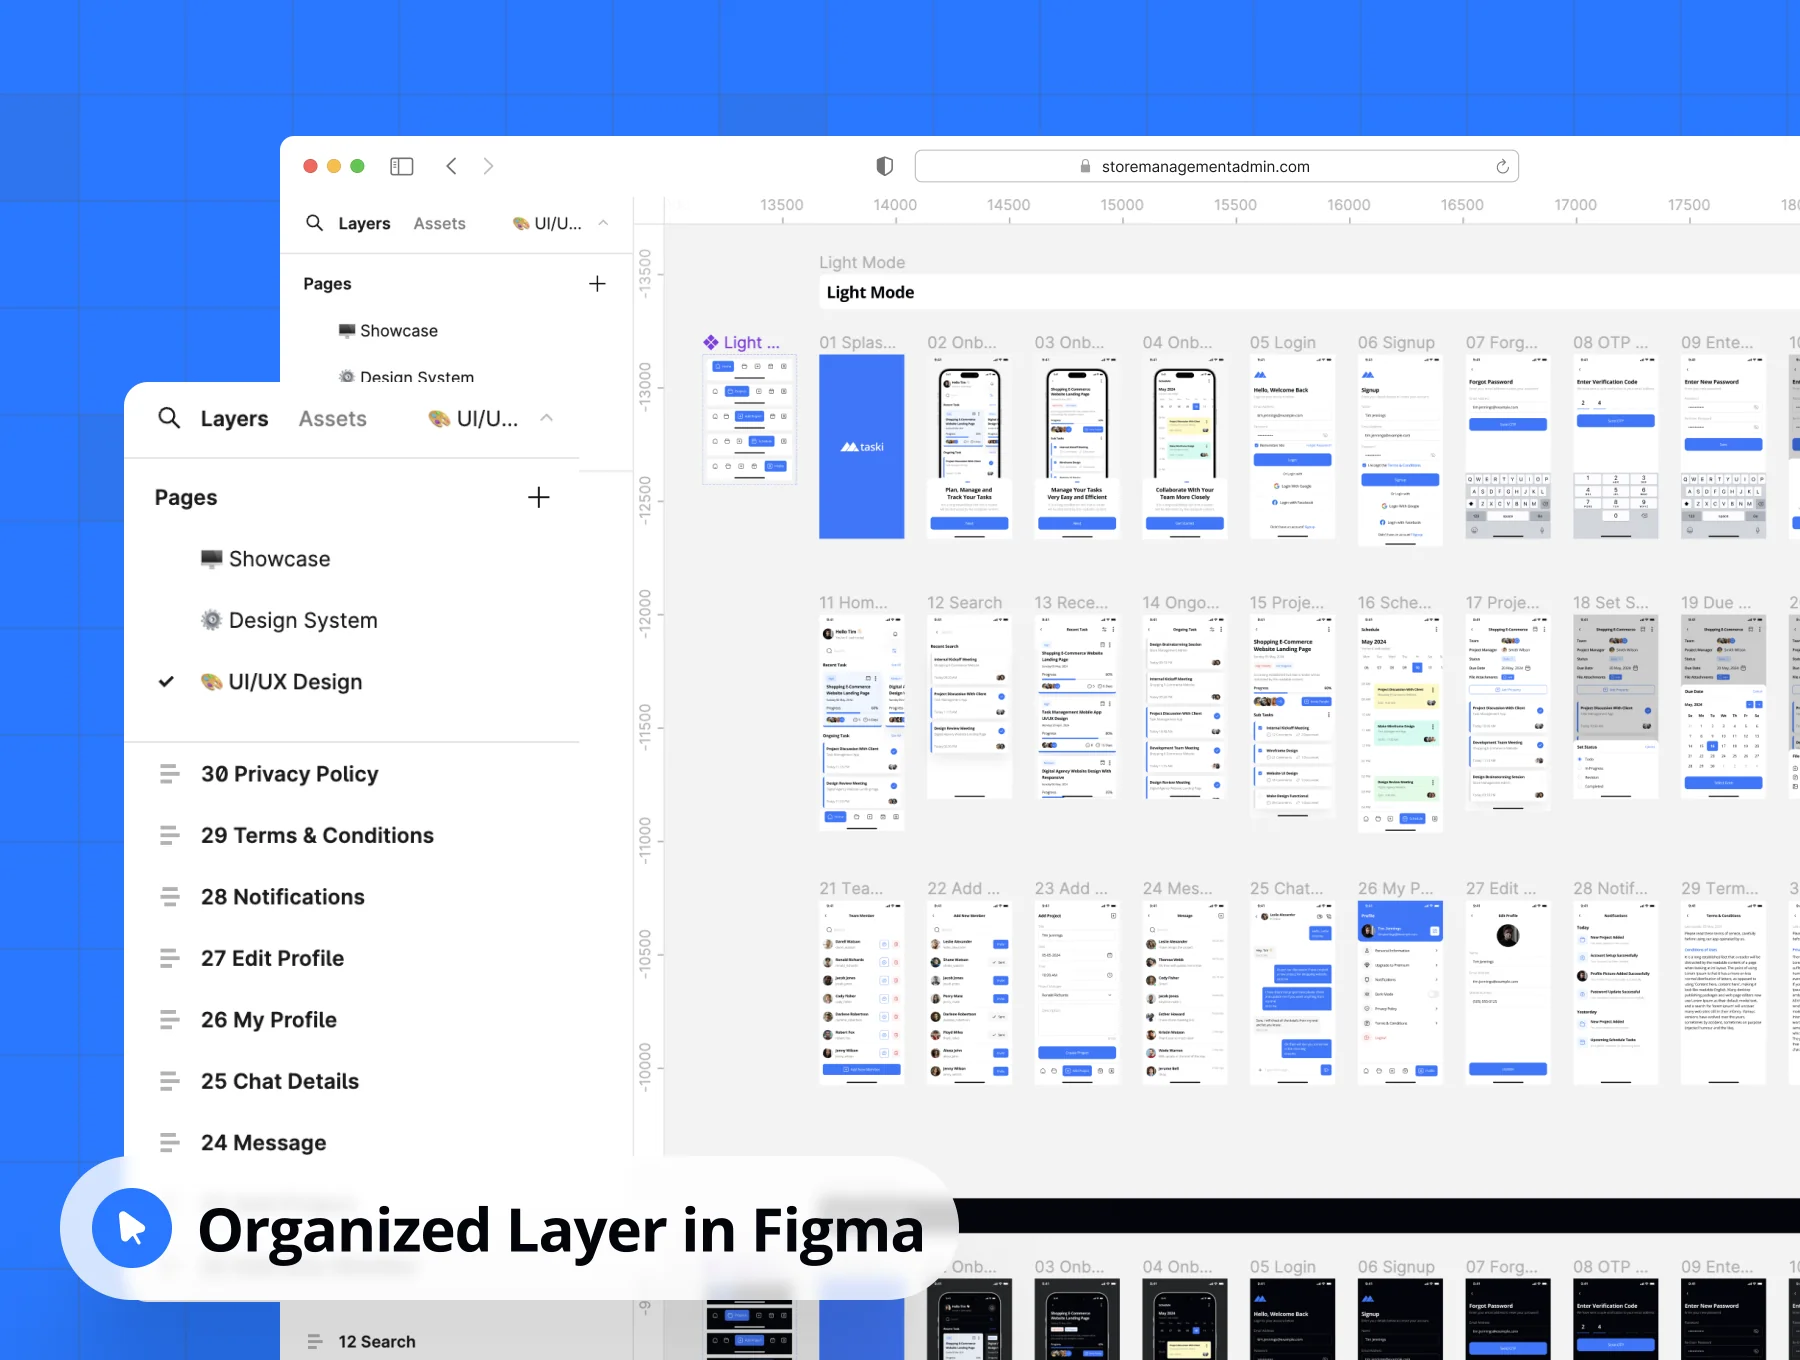This screenshot has height=1360, width=1800.
Task: Select the 25 Chat Details layer
Action: 279,1081
